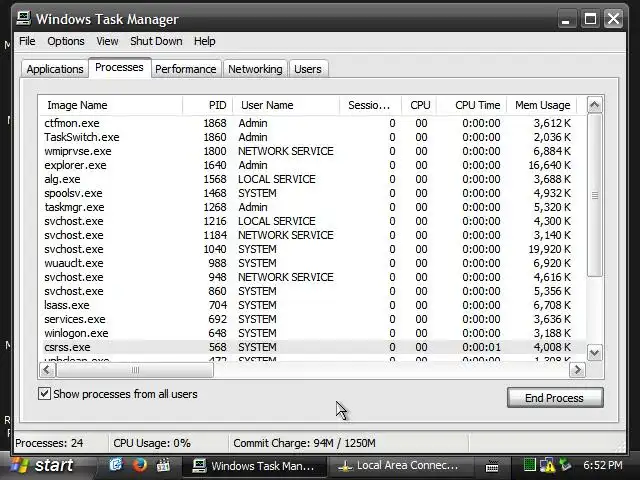
Task: Click the vertical scrollbar down arrow
Action: (594, 353)
